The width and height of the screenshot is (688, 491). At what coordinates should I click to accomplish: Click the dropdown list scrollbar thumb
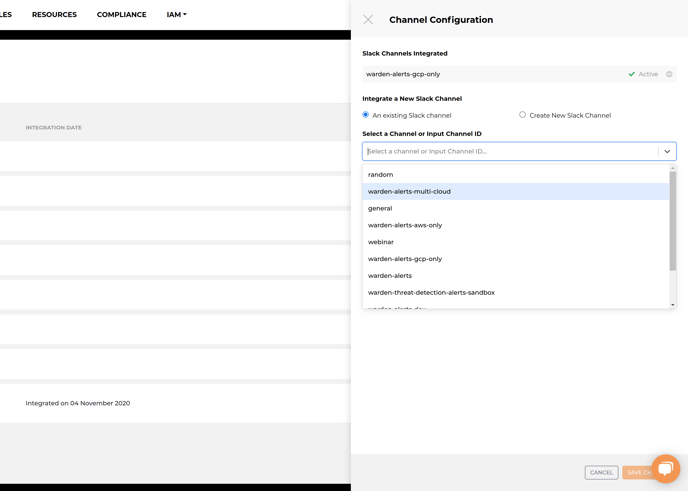[x=673, y=221]
